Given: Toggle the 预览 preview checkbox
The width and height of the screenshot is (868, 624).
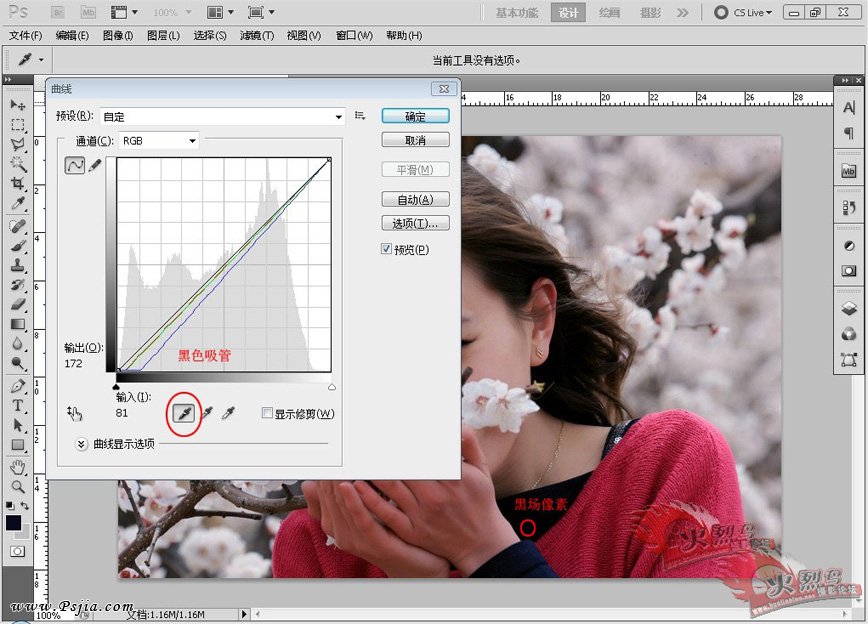Looking at the screenshot, I should click(387, 249).
